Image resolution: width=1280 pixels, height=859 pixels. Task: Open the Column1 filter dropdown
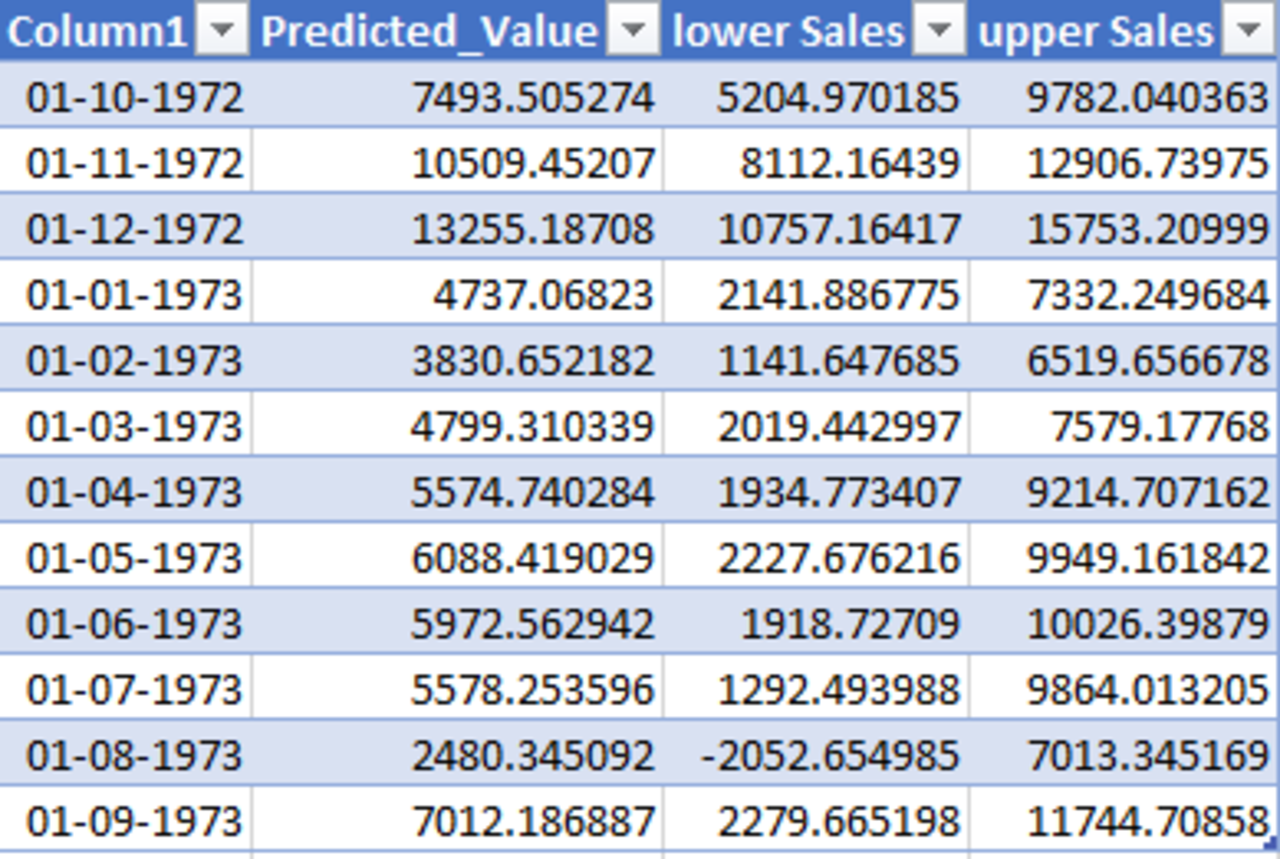222,33
